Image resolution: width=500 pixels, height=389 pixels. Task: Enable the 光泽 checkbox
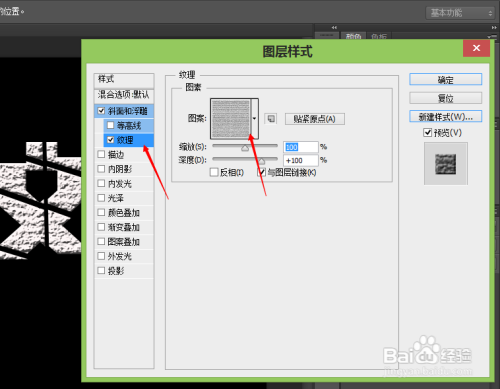click(101, 198)
